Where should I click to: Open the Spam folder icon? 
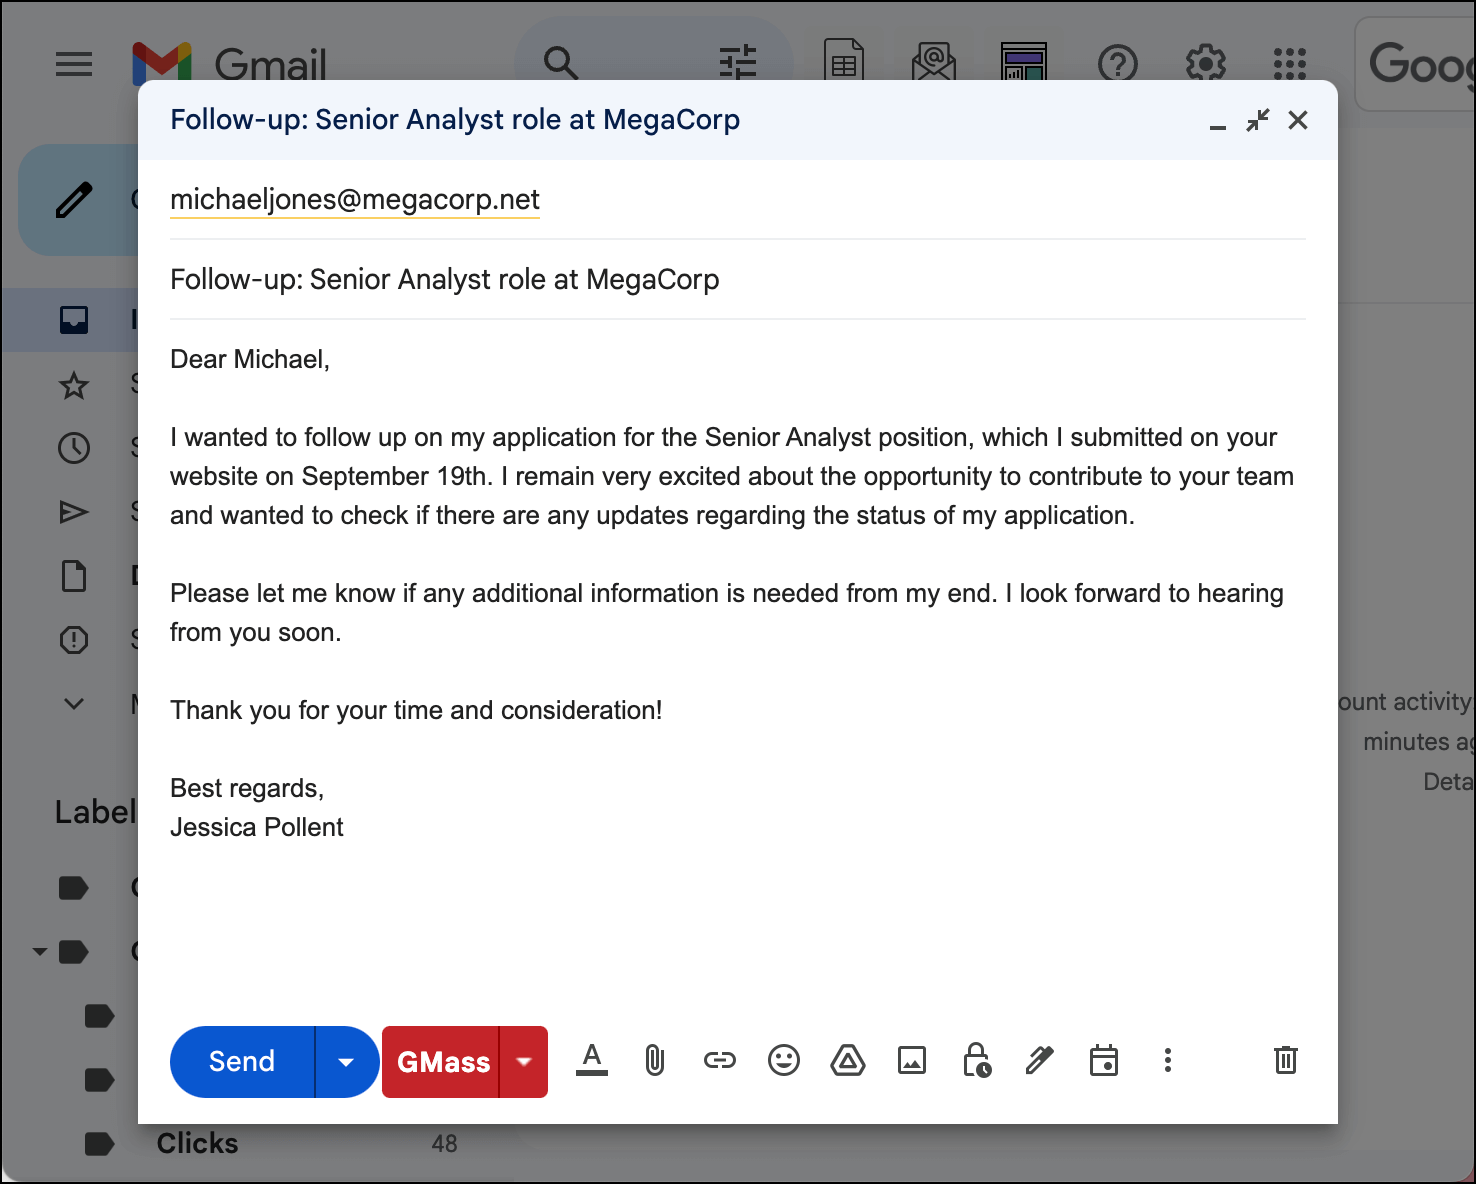click(74, 640)
